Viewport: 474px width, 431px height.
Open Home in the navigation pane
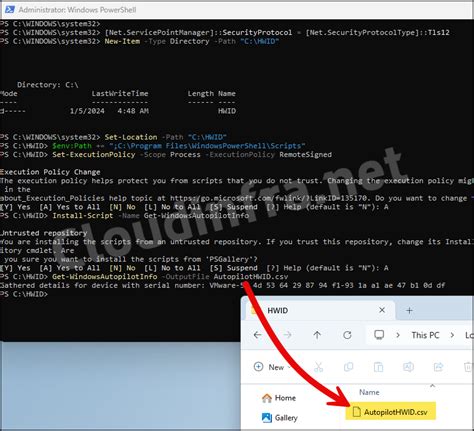coord(279,398)
